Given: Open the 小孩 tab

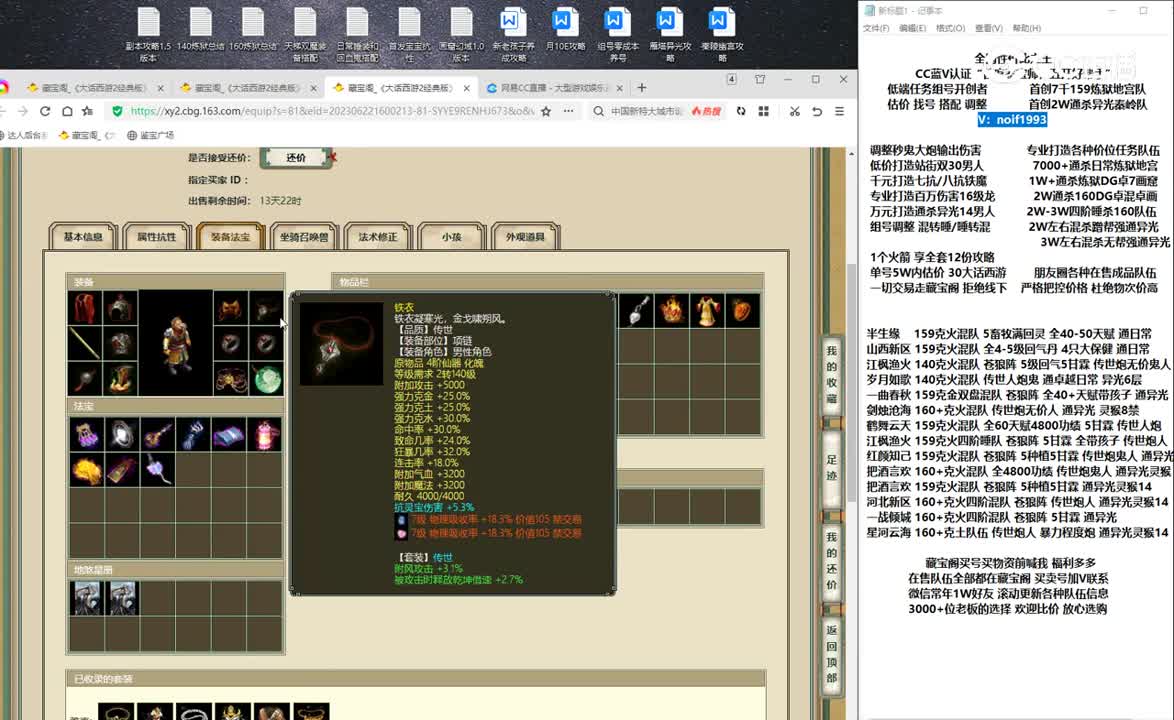Looking at the screenshot, I should (451, 237).
